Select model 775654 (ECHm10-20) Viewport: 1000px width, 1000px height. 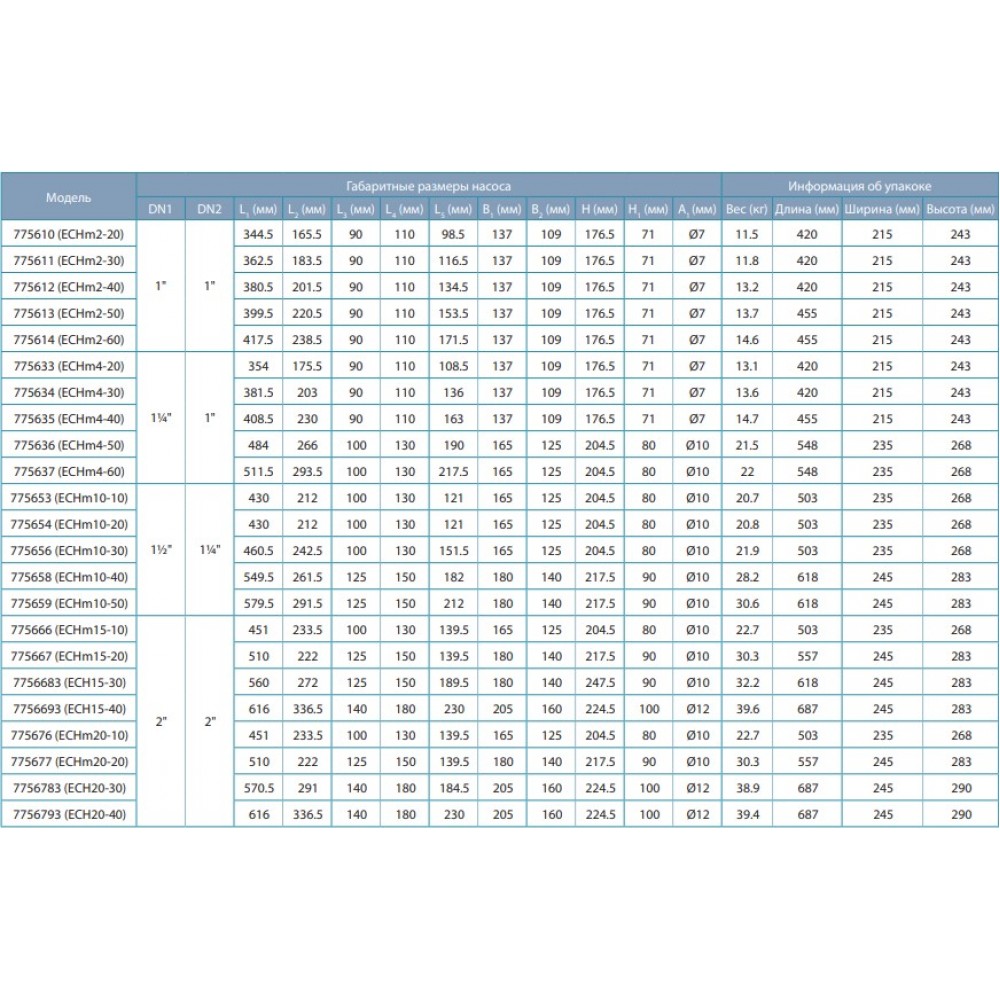pyautogui.click(x=69, y=524)
